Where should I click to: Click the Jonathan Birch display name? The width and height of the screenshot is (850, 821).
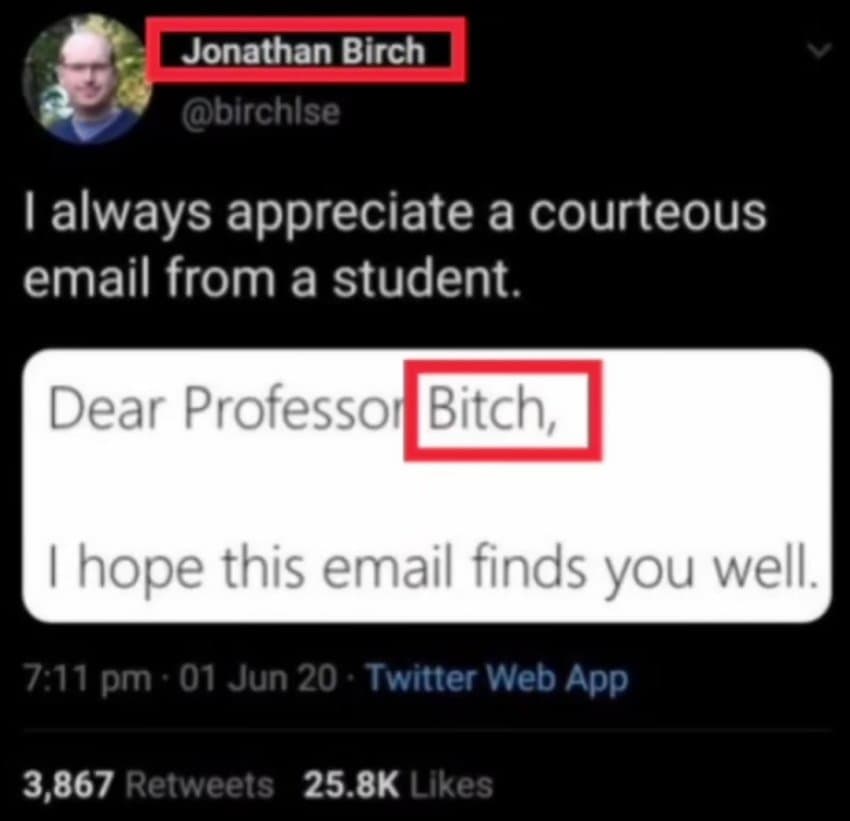coord(304,51)
